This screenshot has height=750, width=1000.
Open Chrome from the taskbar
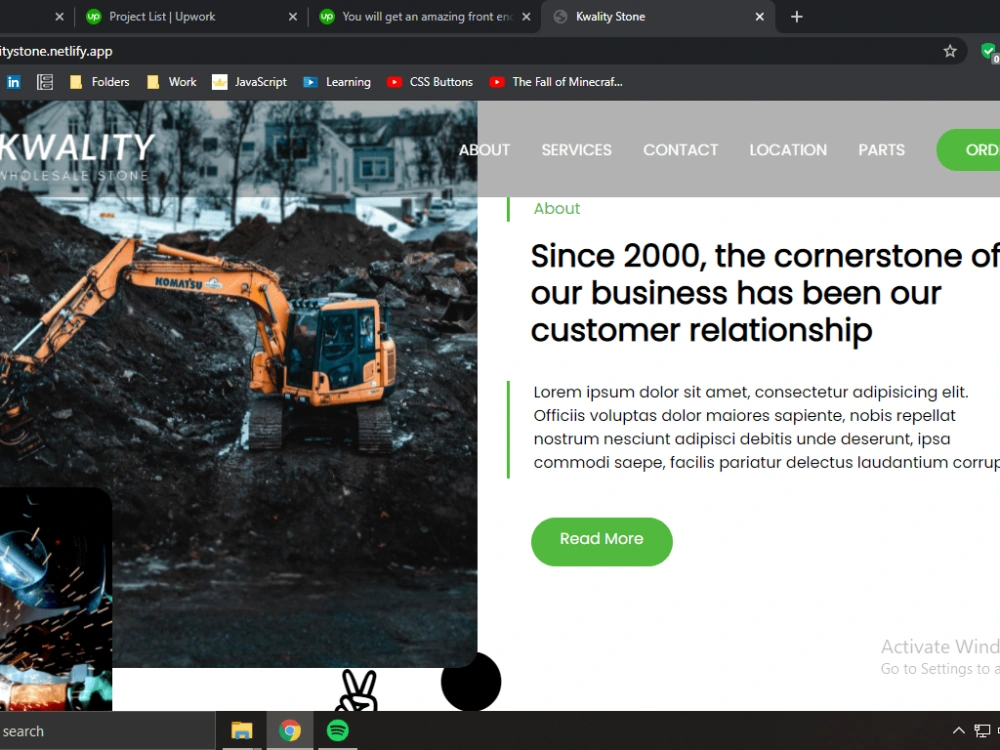[290, 730]
